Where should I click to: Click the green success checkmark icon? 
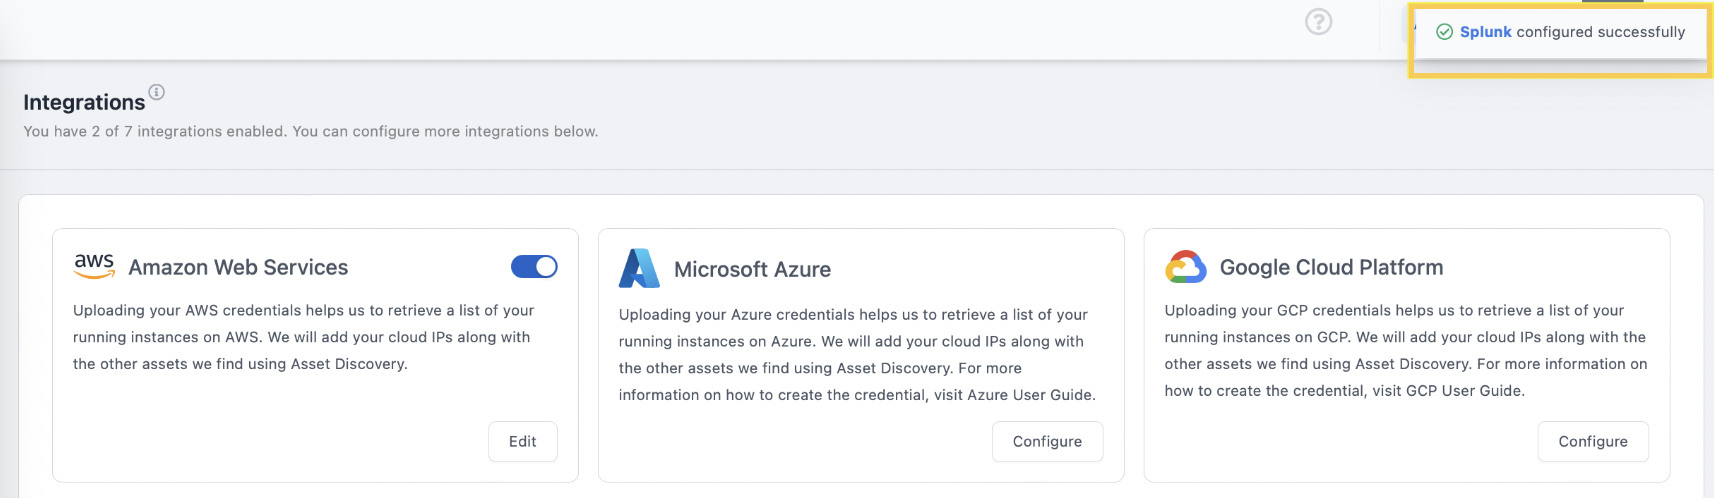(x=1444, y=32)
